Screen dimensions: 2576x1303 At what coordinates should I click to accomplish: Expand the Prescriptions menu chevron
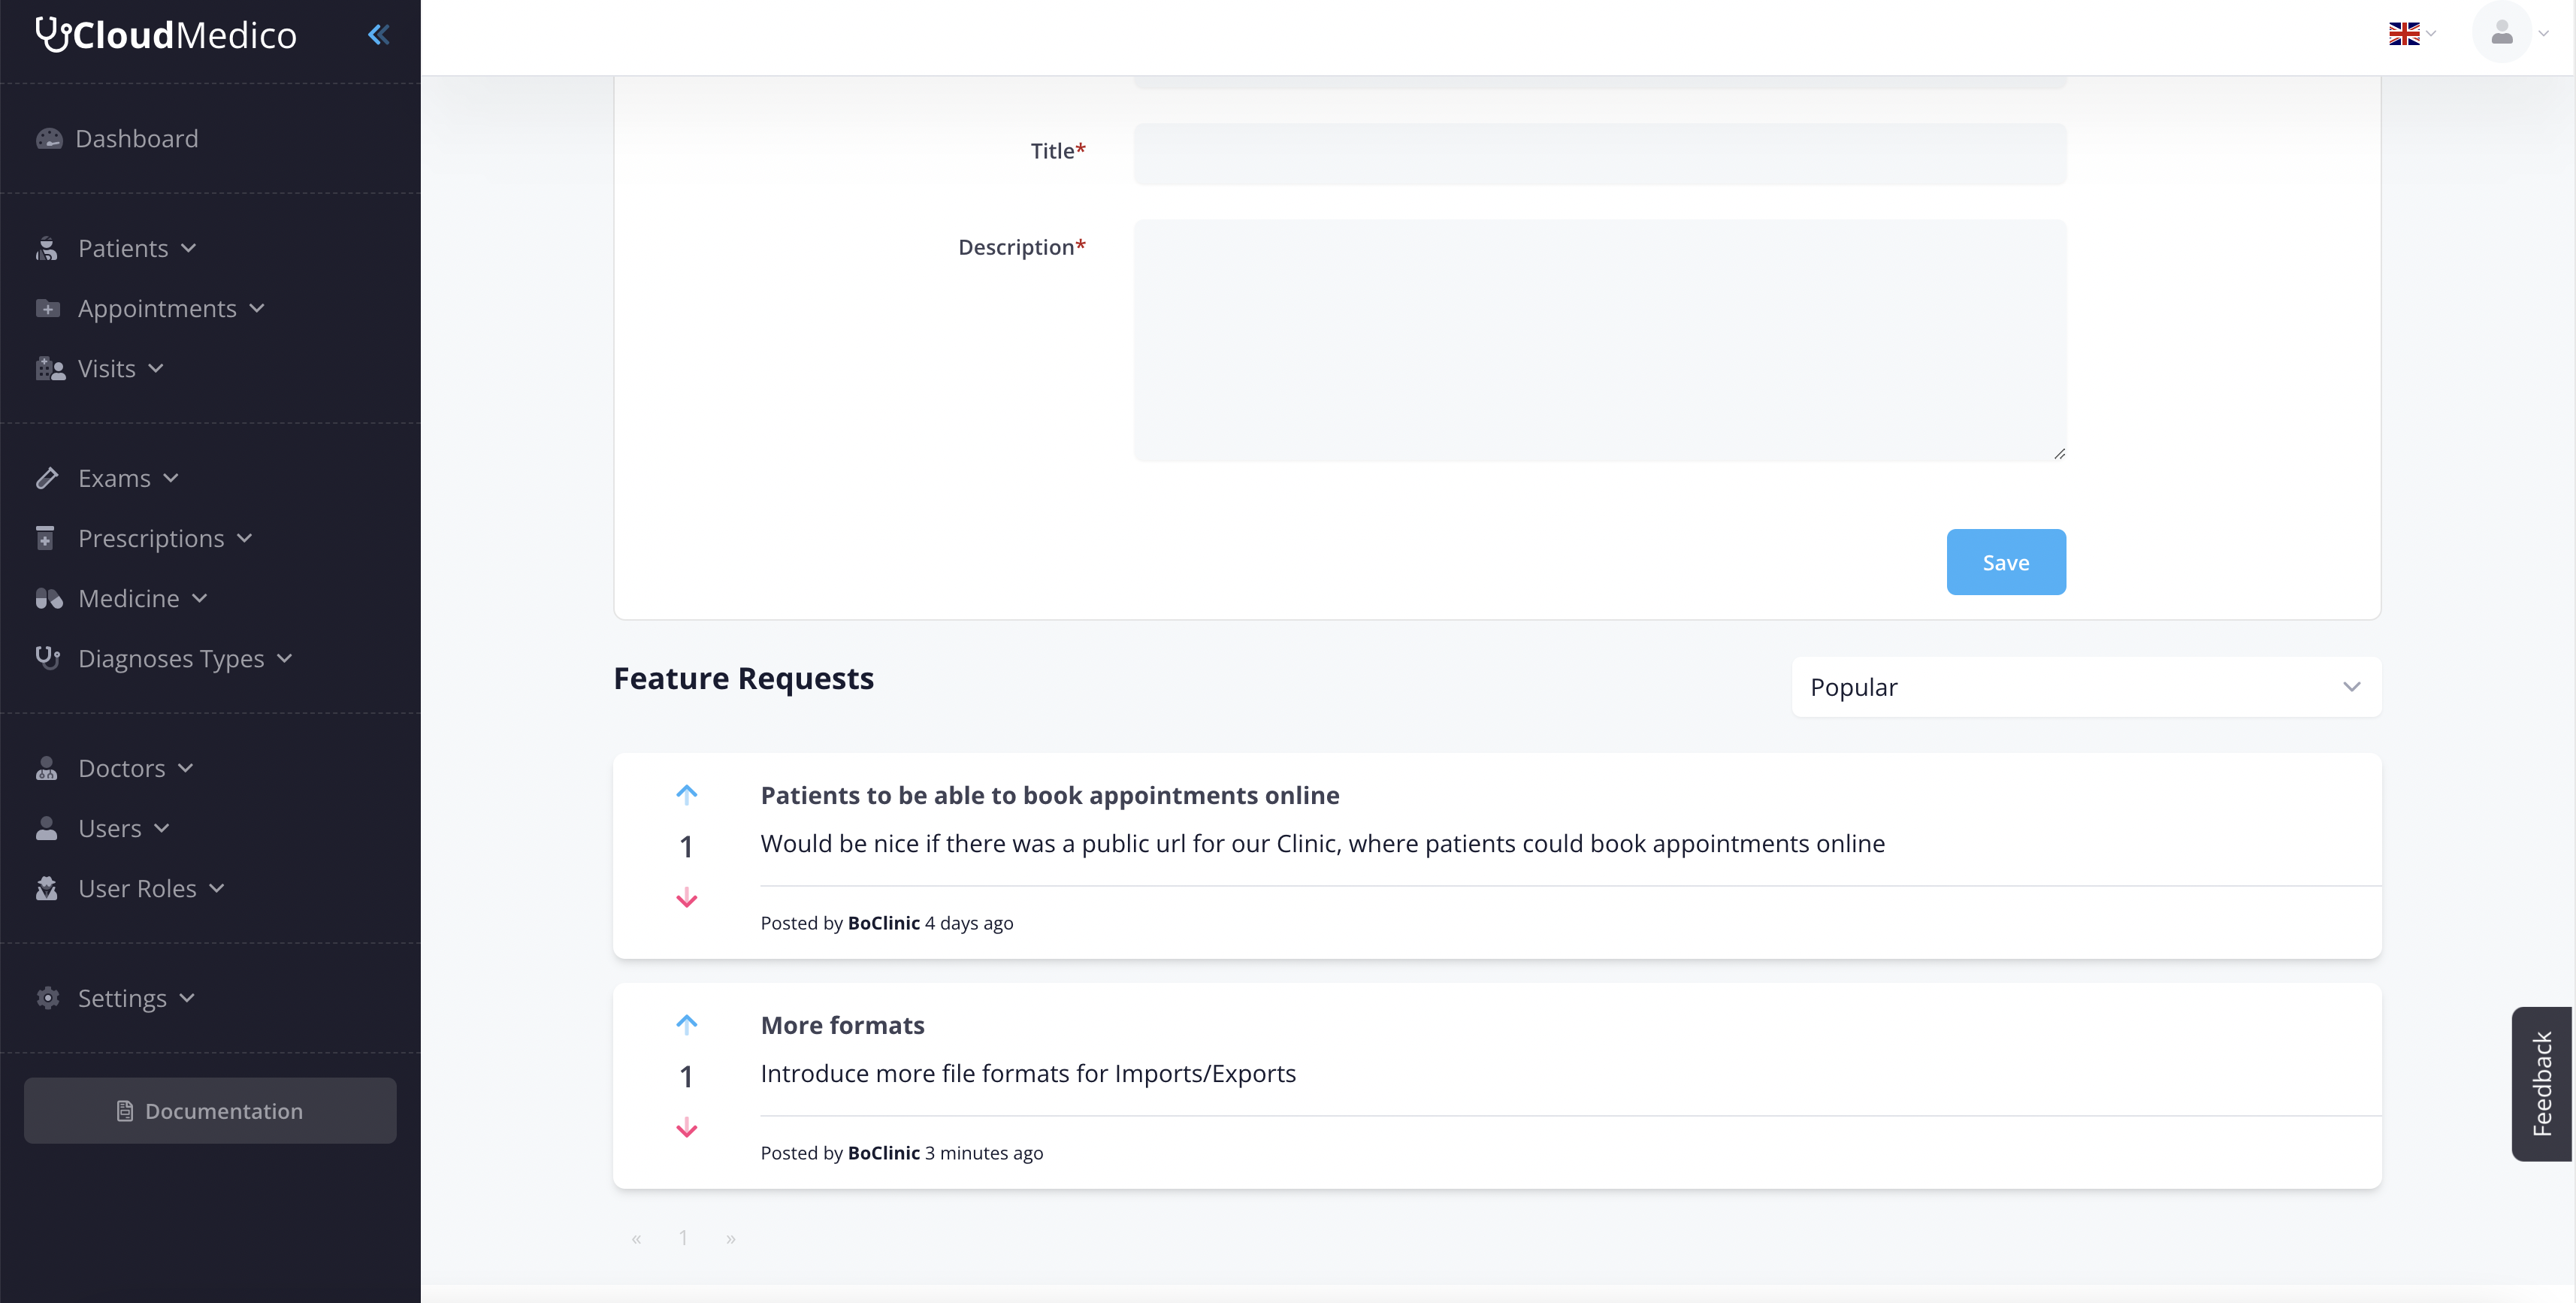coord(245,538)
